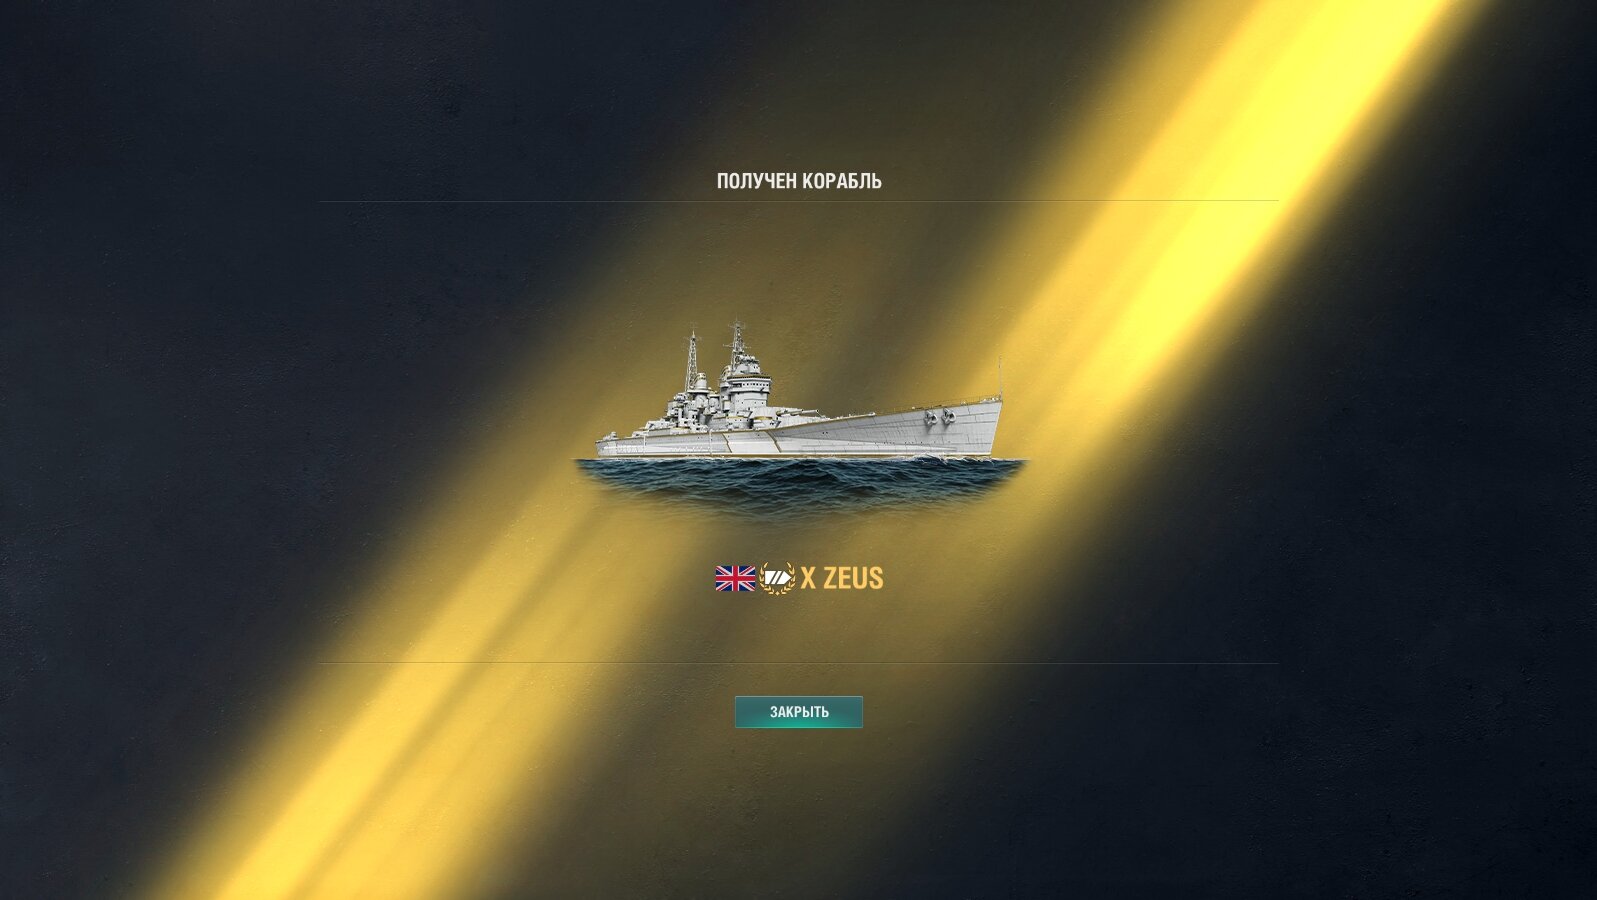The image size is (1597, 900).
Task: Click the ПОЛУЧЕН КОРАБЛЬ header text
Action: [799, 181]
